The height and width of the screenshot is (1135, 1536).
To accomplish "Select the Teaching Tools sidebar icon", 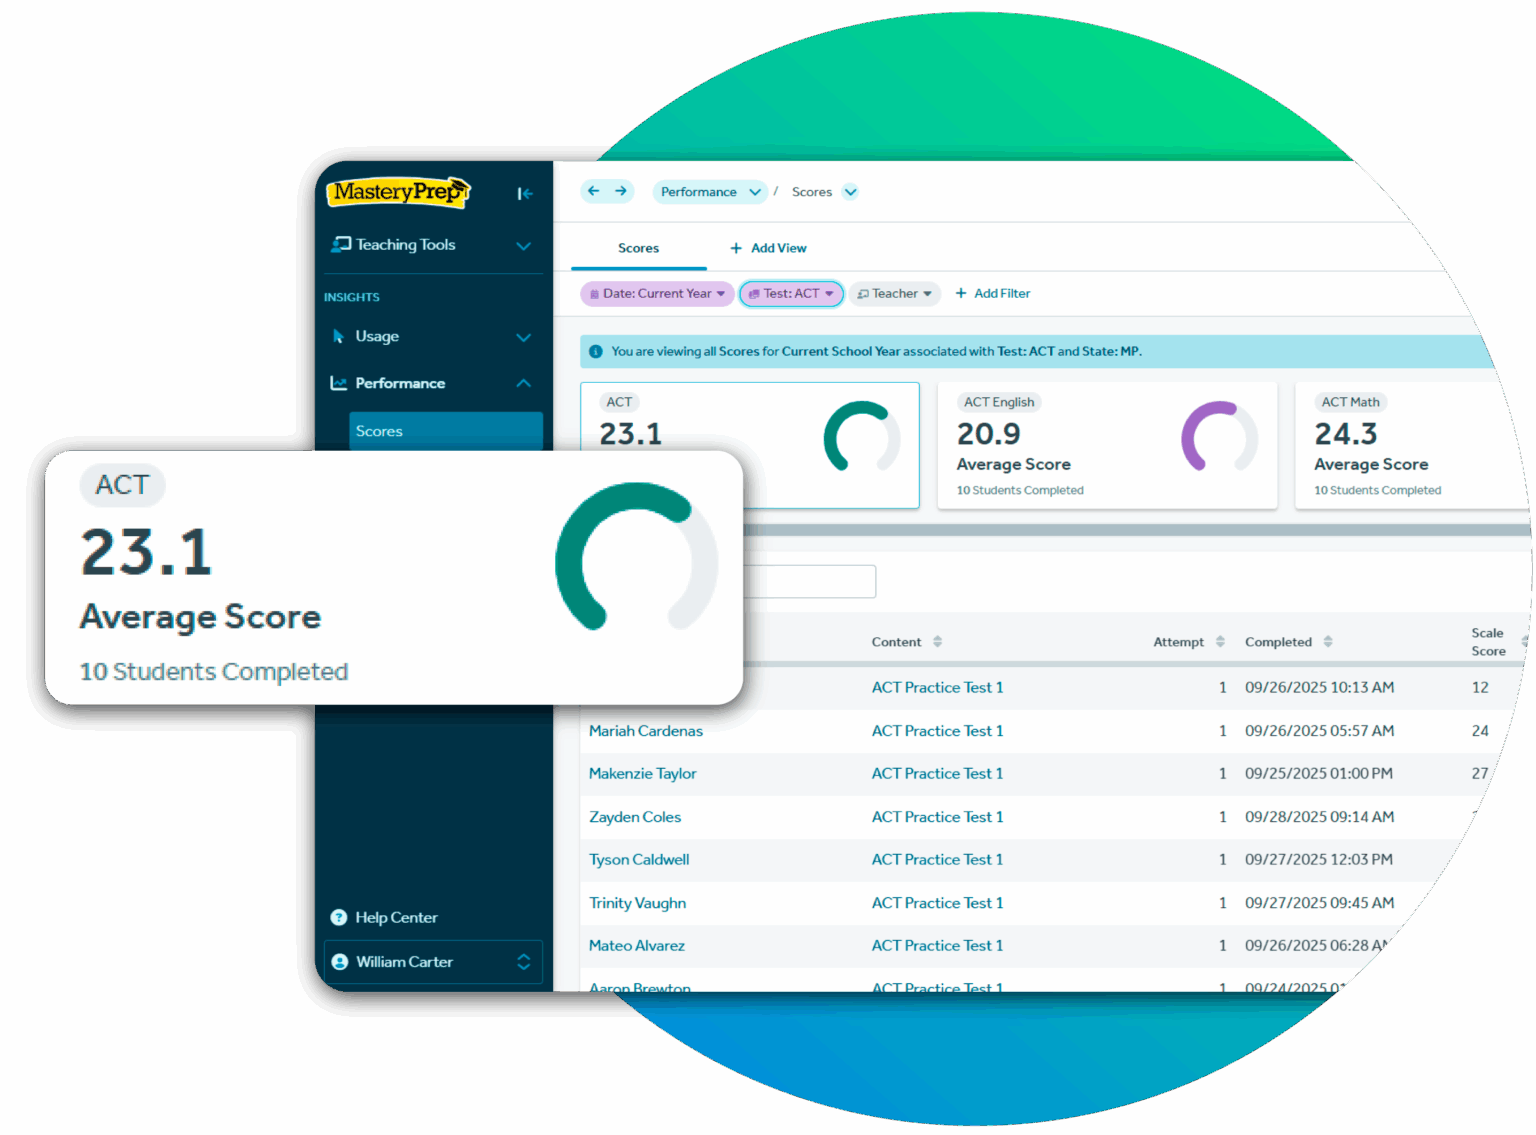I will pyautogui.click(x=340, y=244).
